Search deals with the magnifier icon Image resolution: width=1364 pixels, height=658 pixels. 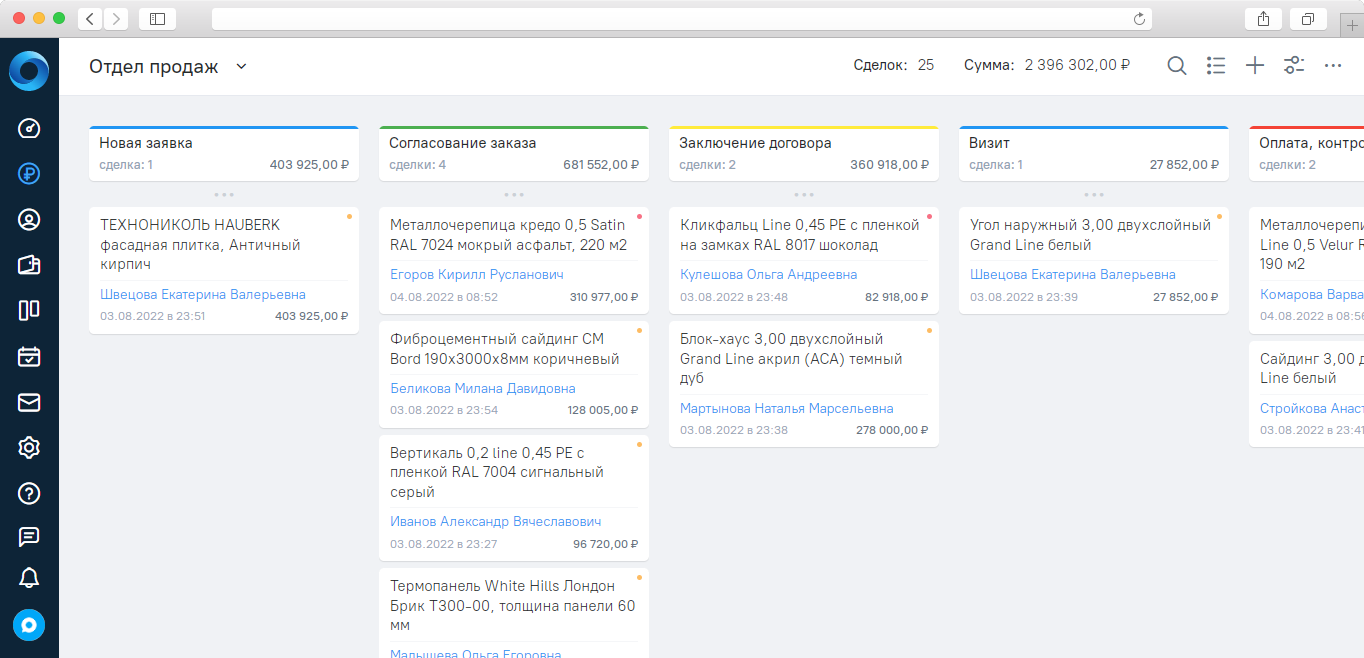point(1177,65)
